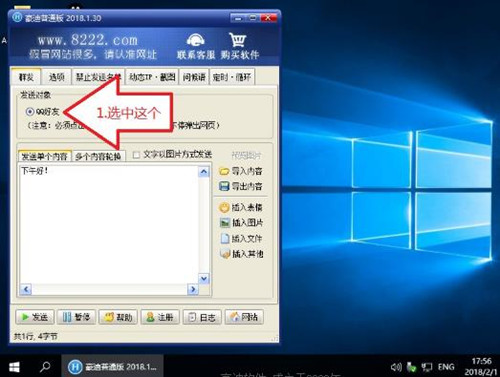This screenshot has width=500, height=377.
Task: Open the 日志 button
Action: point(202,317)
